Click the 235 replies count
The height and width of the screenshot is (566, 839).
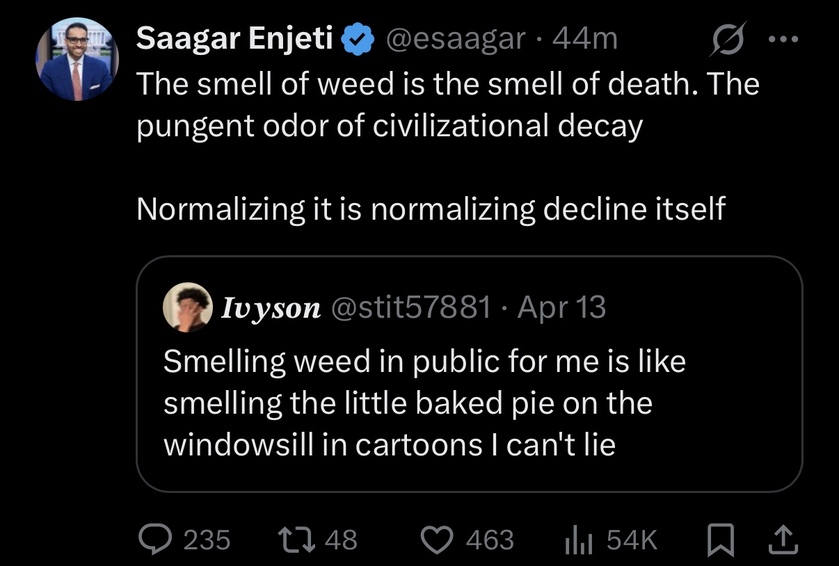[207, 540]
